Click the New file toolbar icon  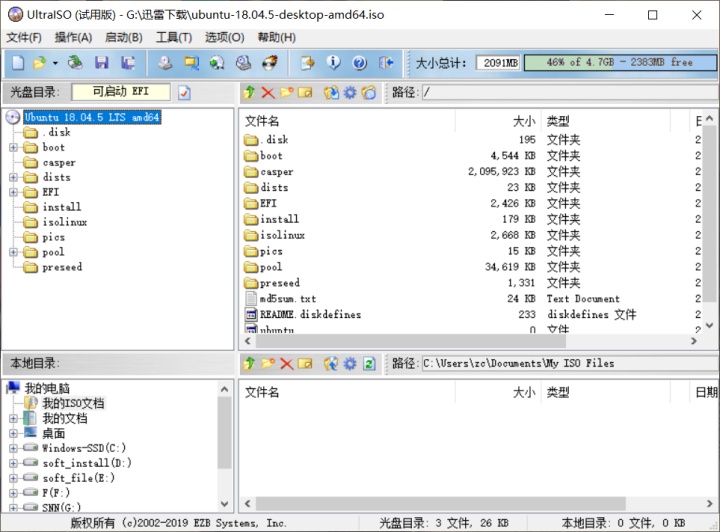pyautogui.click(x=18, y=62)
